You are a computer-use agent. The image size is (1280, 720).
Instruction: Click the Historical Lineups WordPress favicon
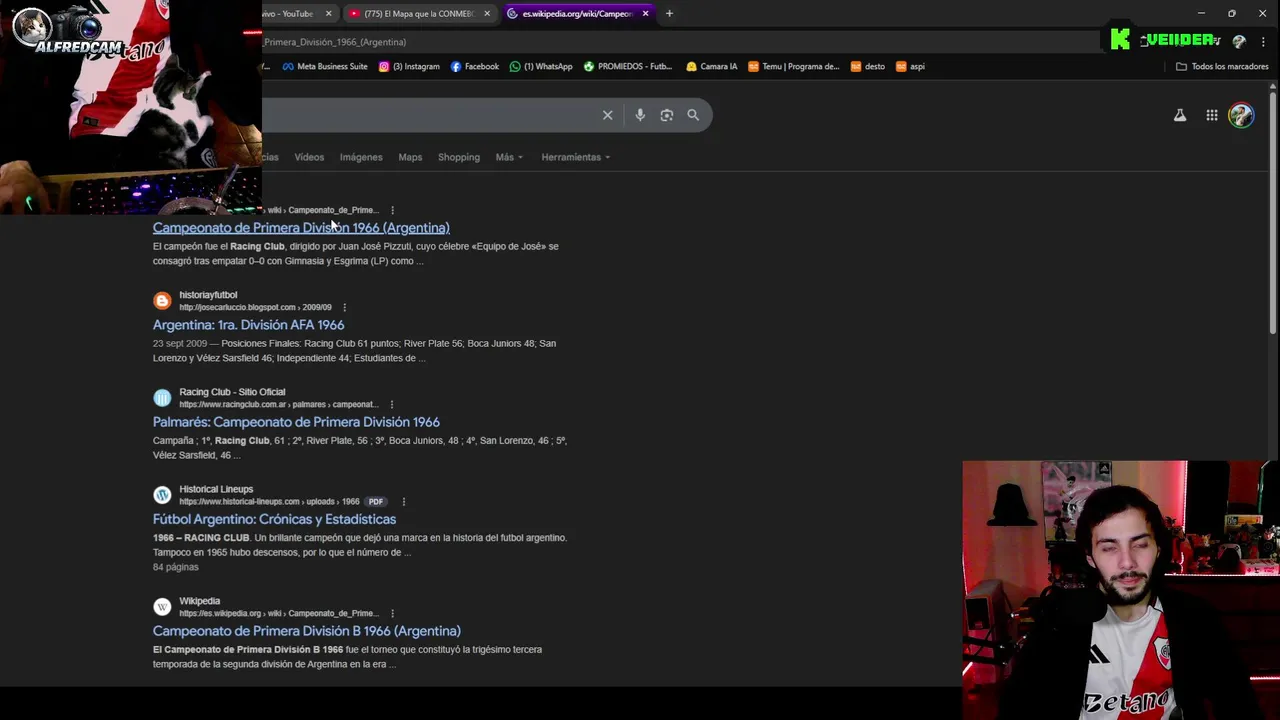tap(162, 495)
